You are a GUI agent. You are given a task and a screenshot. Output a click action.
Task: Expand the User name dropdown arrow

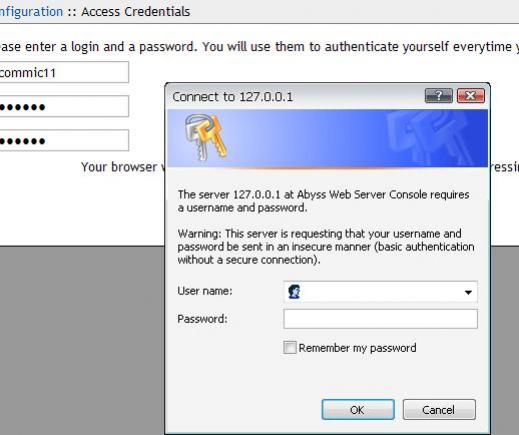[468, 292]
